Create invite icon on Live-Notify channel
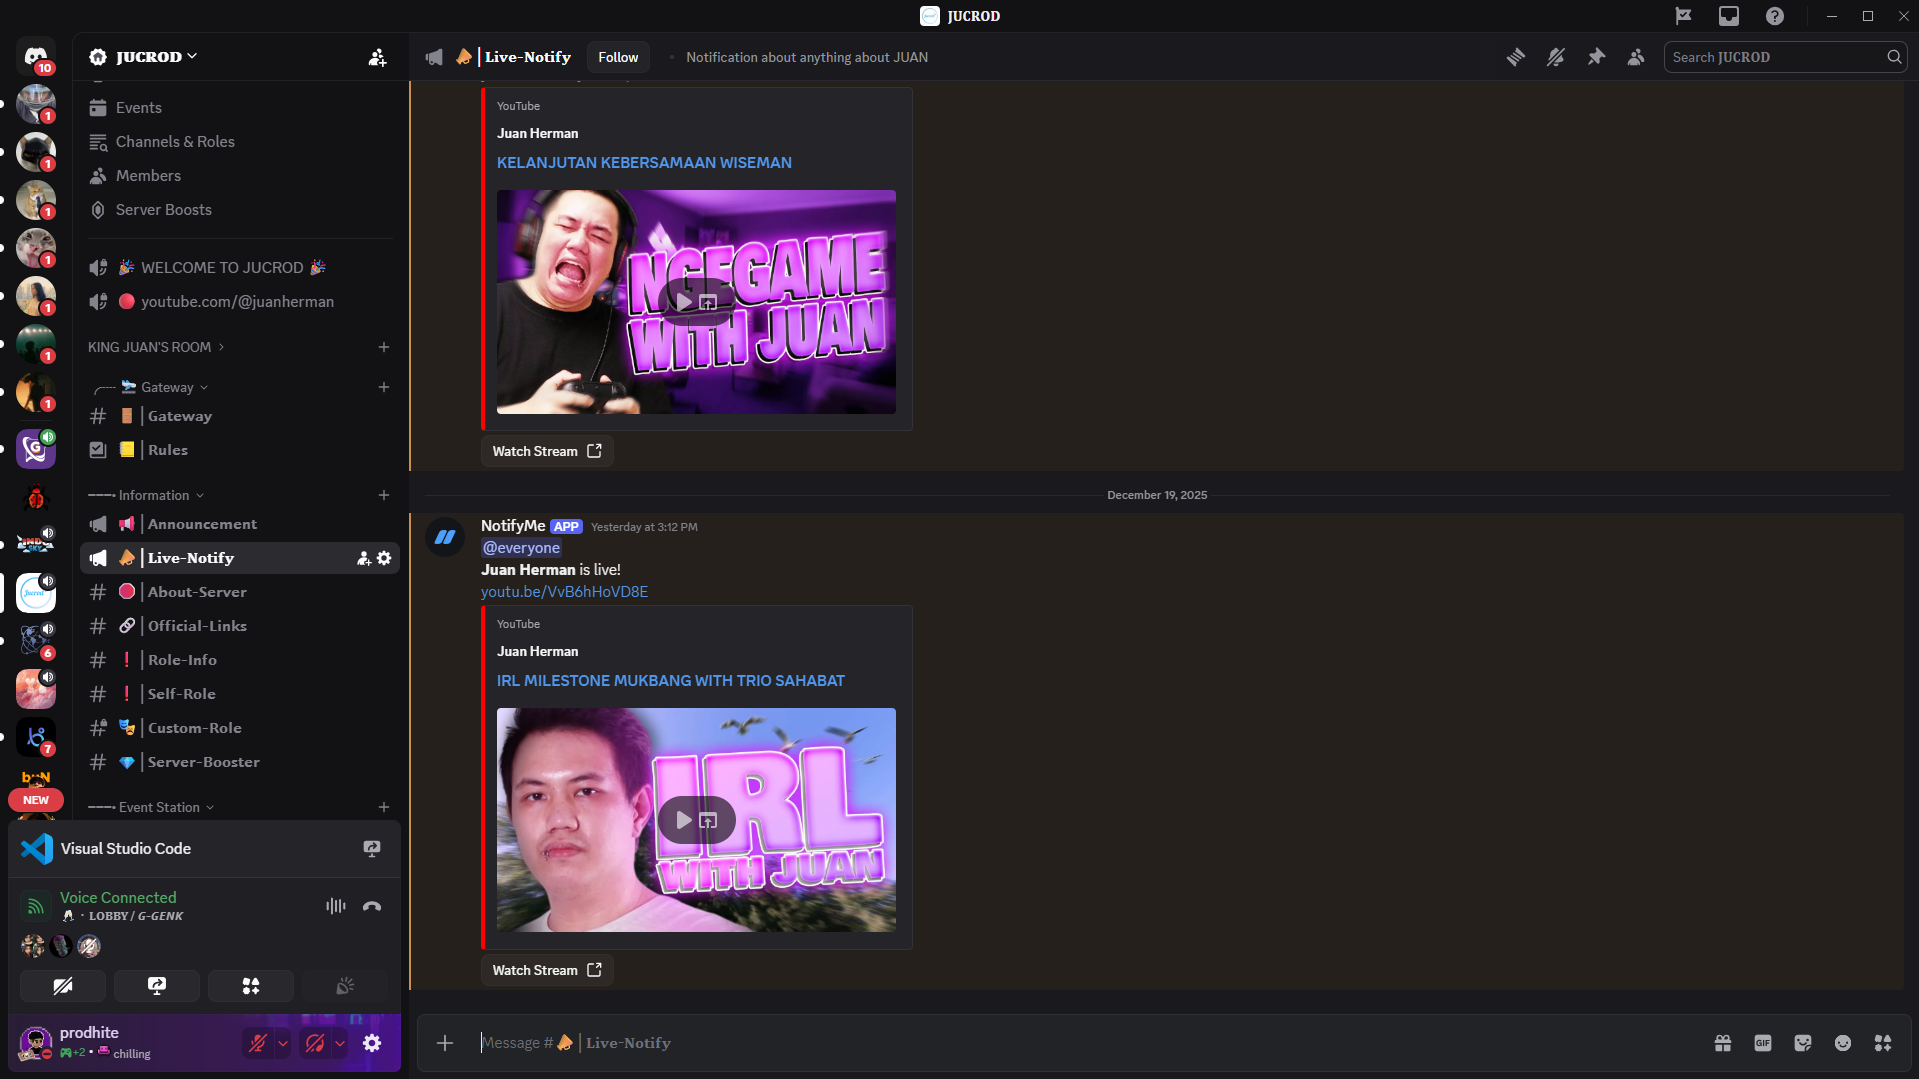The height and width of the screenshot is (1079, 1919). point(364,558)
